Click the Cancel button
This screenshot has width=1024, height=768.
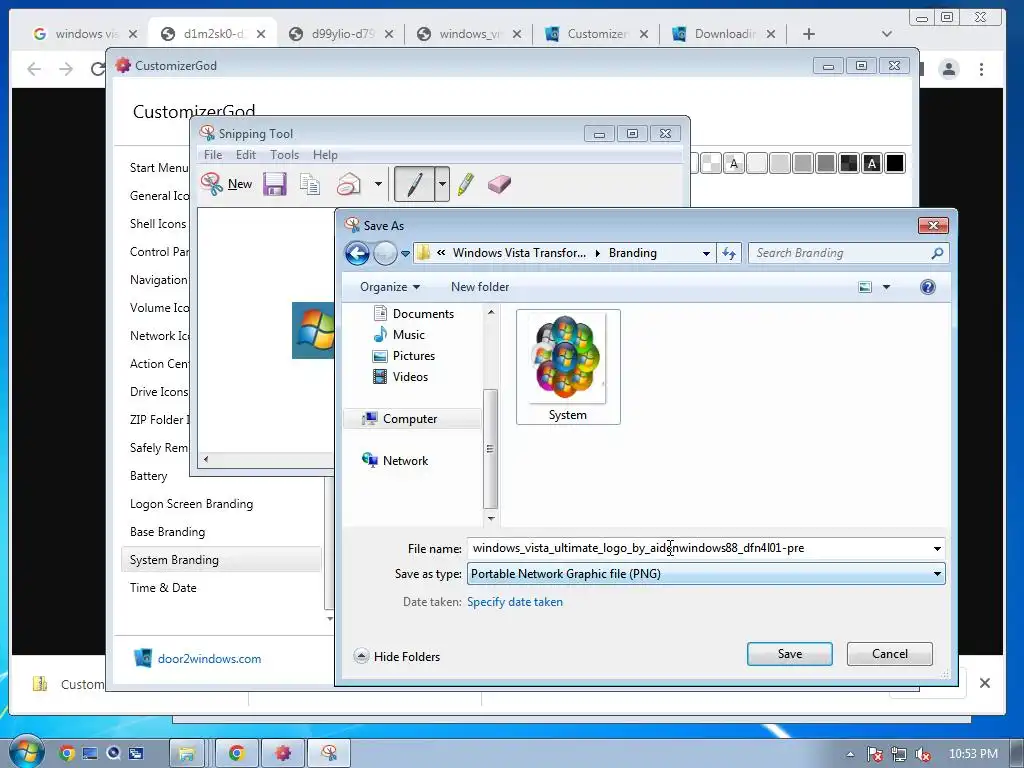pyautogui.click(x=889, y=654)
